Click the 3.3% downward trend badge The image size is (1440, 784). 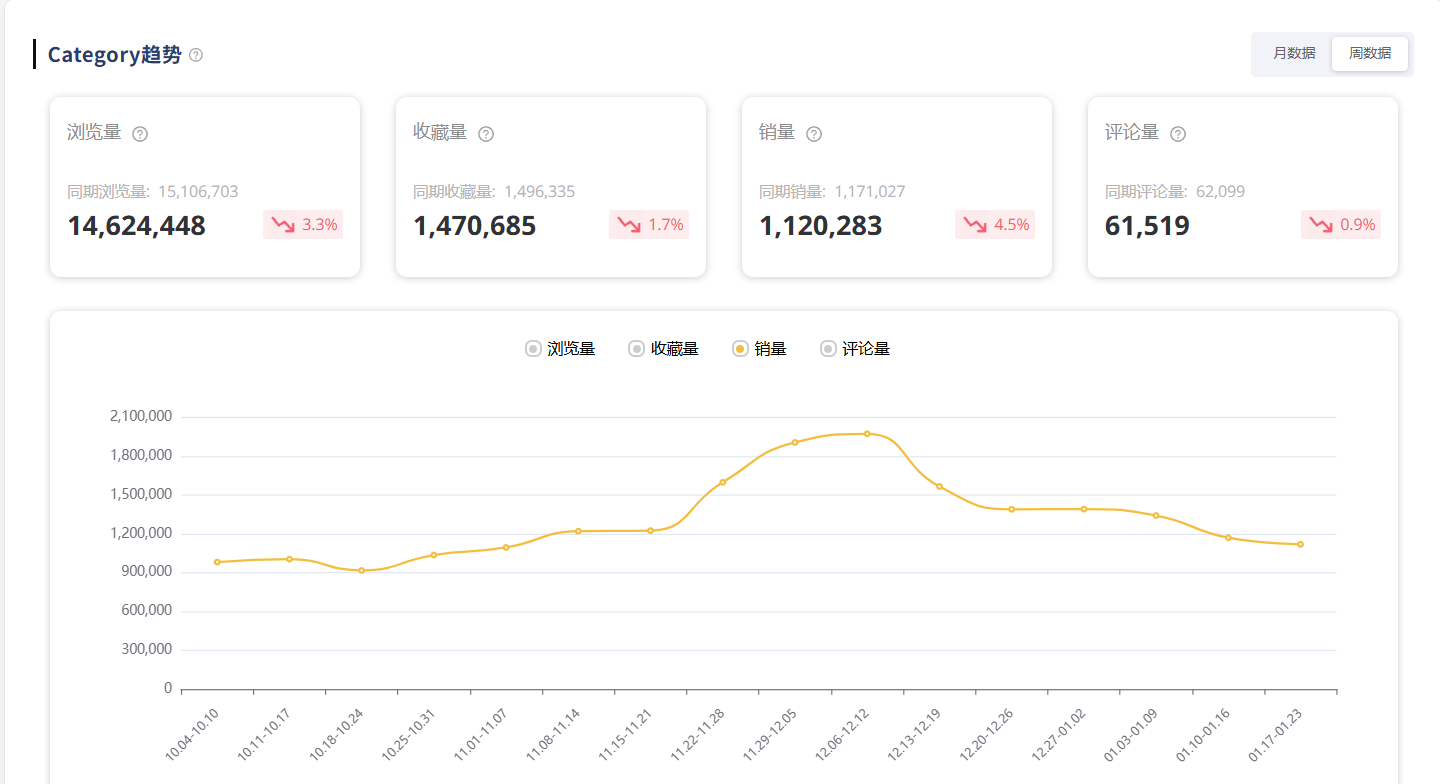click(x=303, y=225)
